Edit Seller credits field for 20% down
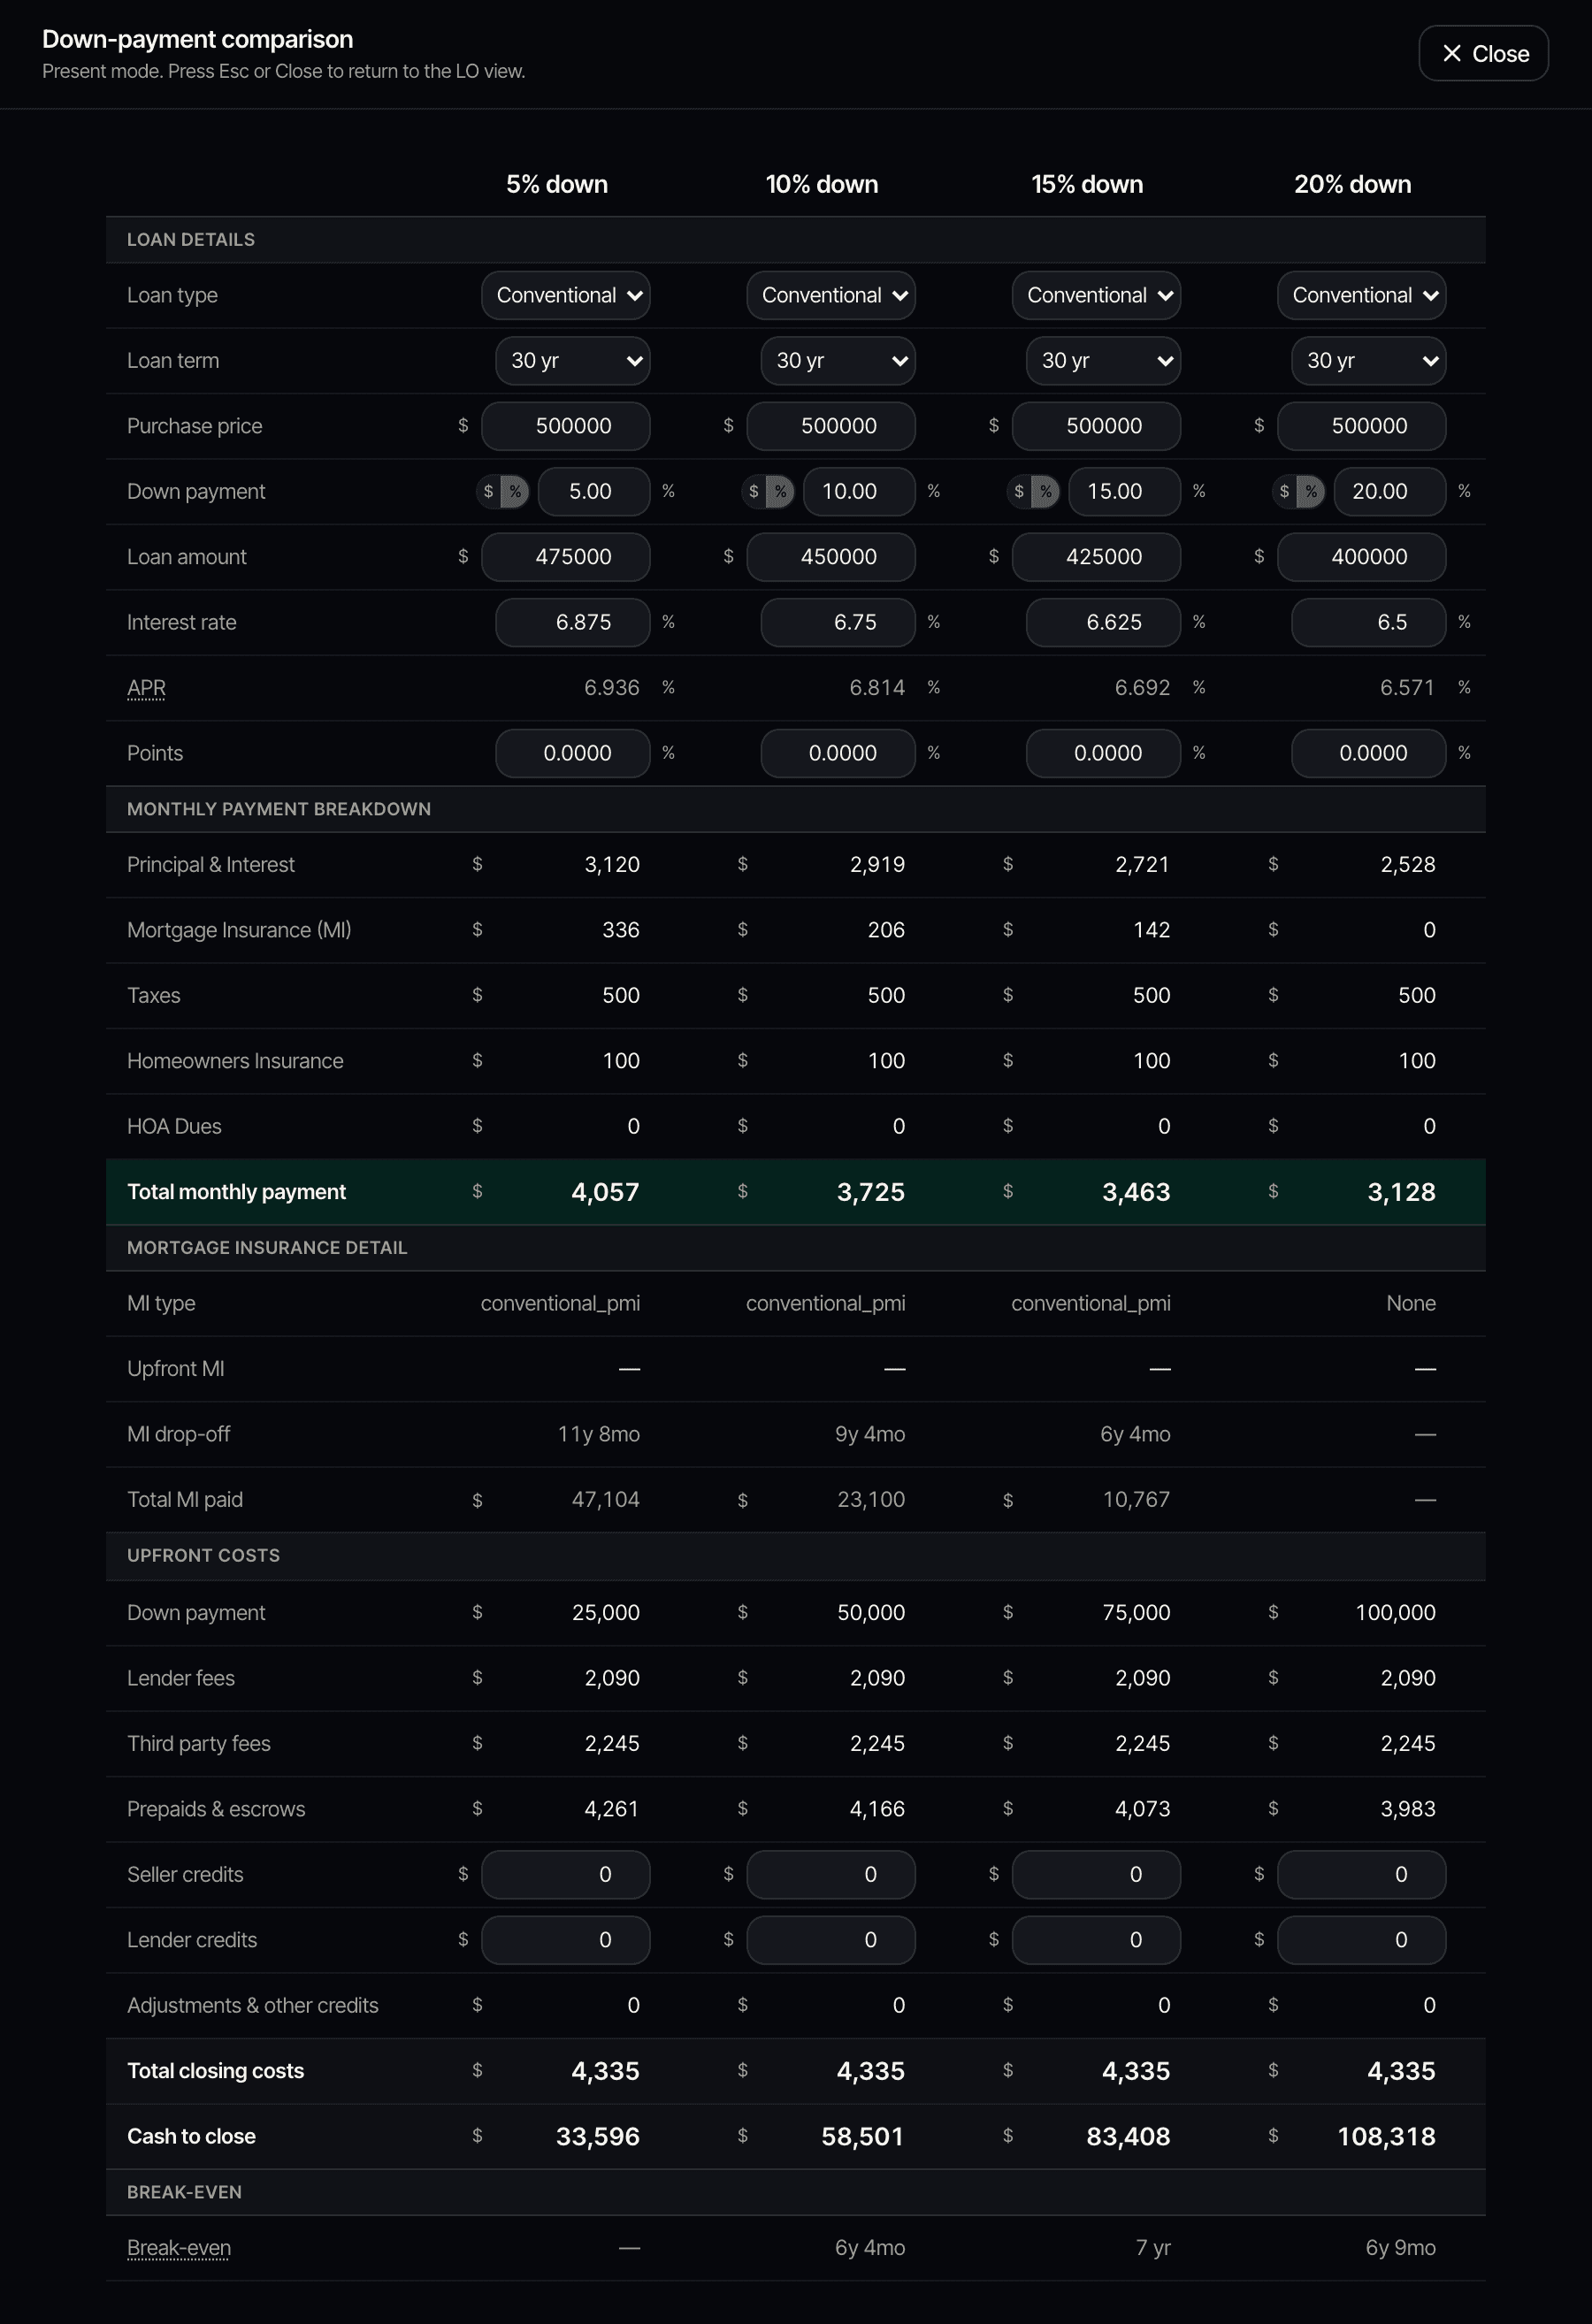 click(x=1361, y=1874)
